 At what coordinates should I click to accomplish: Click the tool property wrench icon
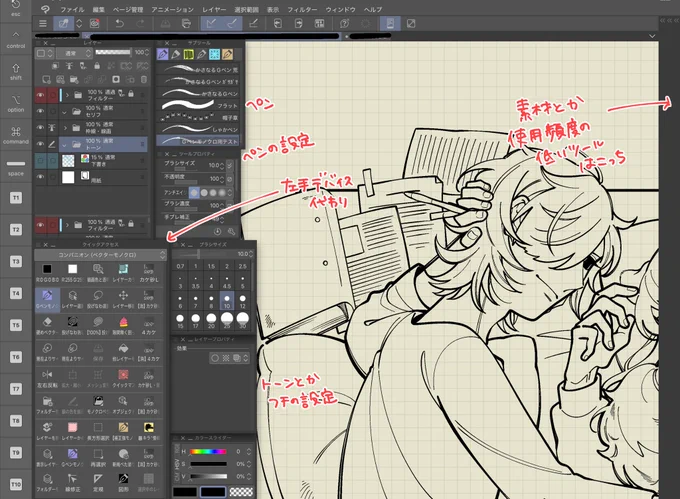pos(231,232)
